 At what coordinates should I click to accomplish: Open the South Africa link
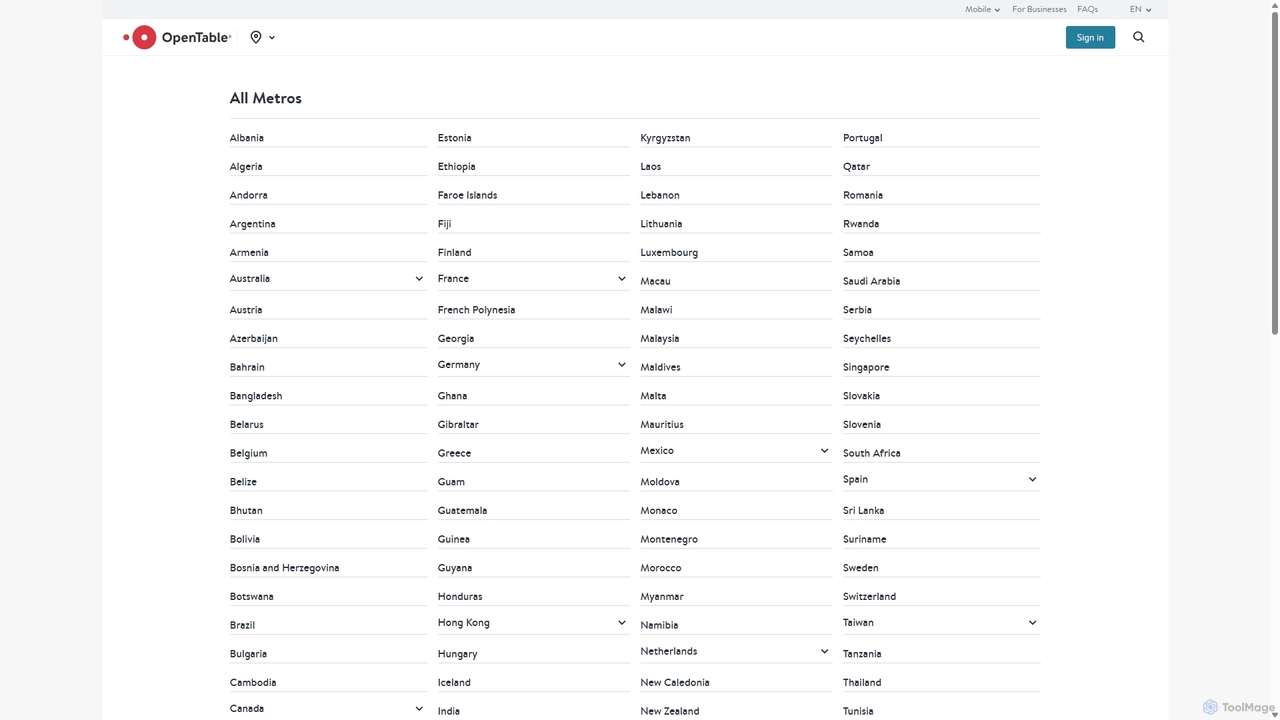tap(871, 454)
